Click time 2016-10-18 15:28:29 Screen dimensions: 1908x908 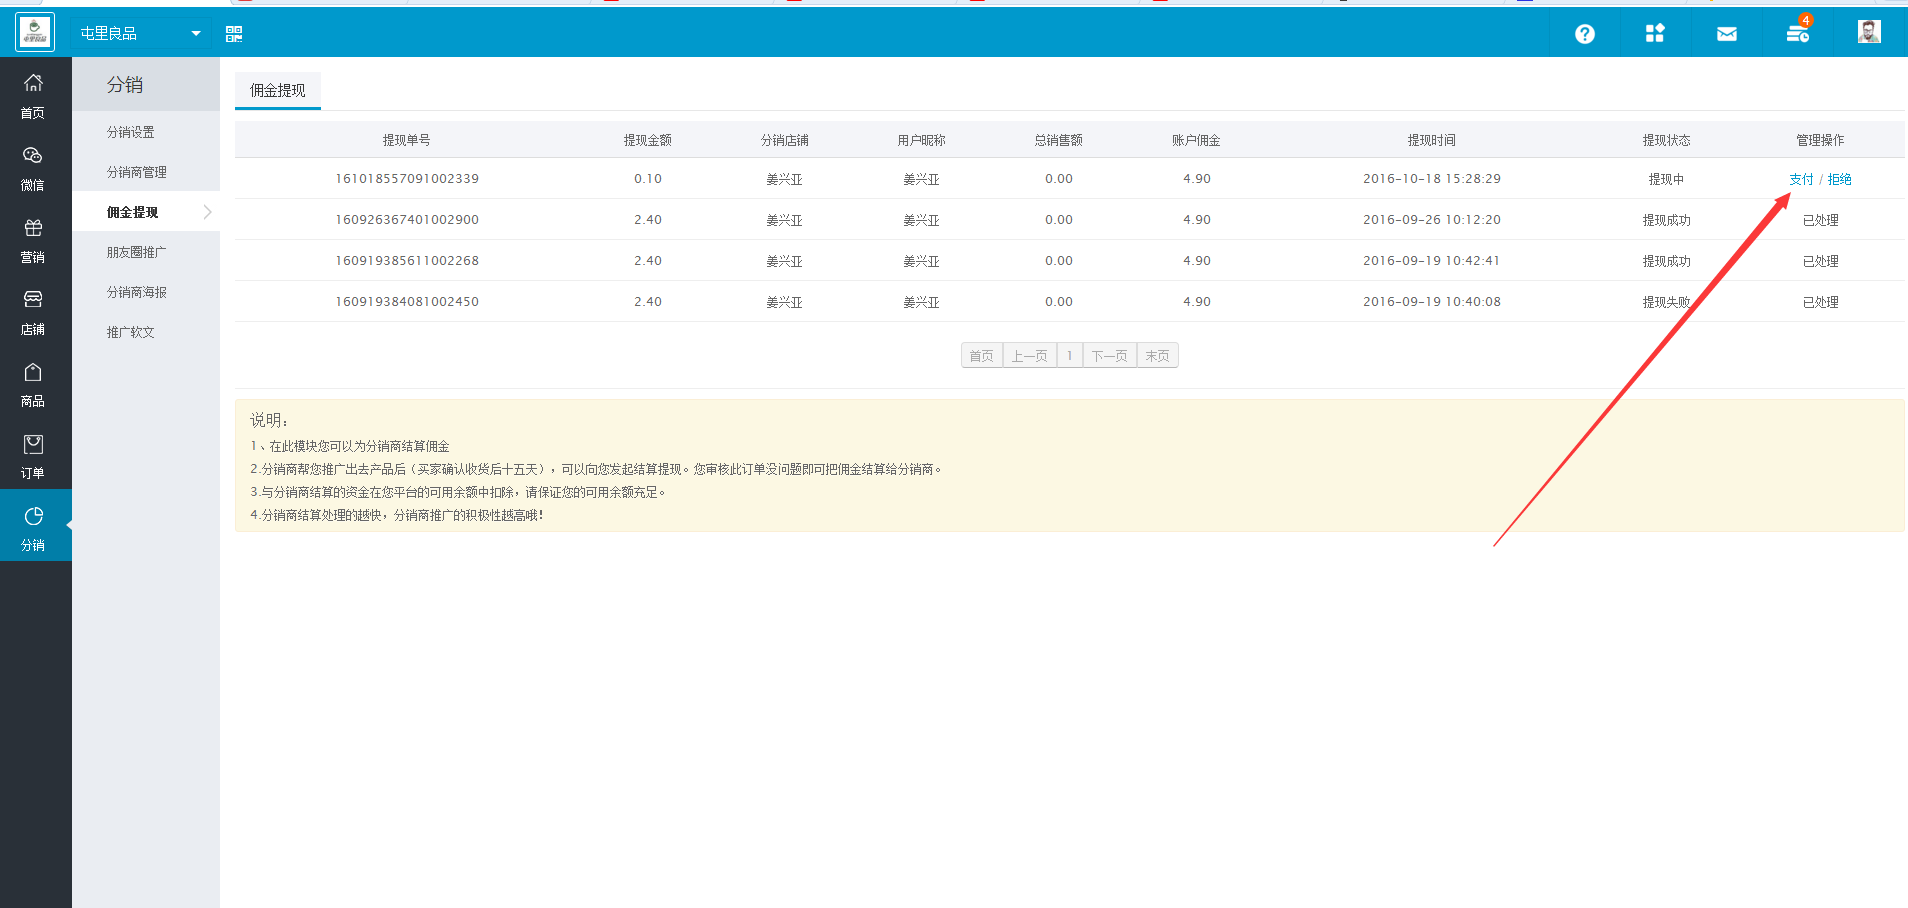point(1432,179)
